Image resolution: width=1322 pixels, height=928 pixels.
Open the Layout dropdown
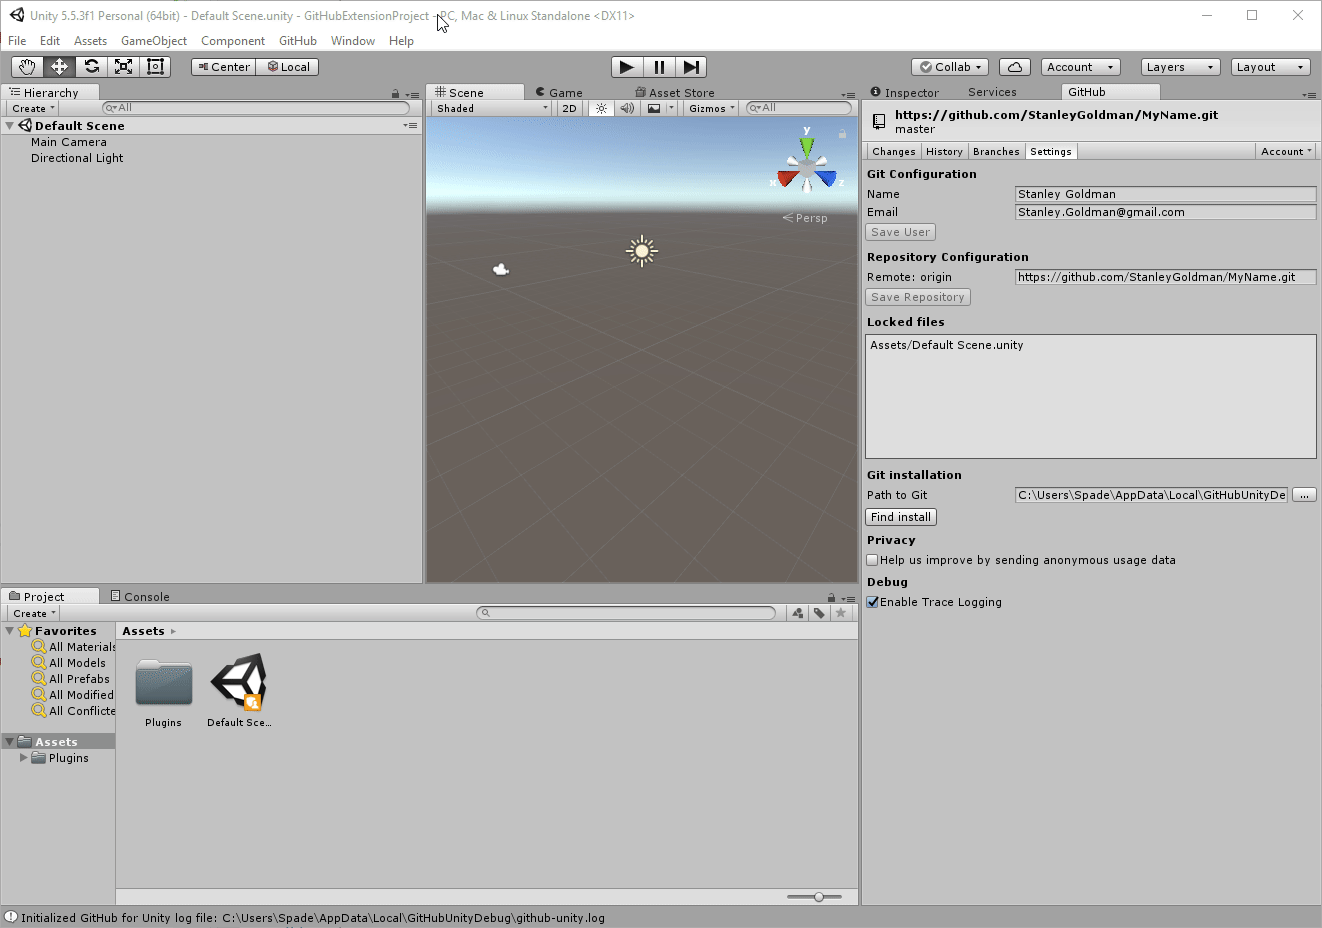tap(1271, 67)
